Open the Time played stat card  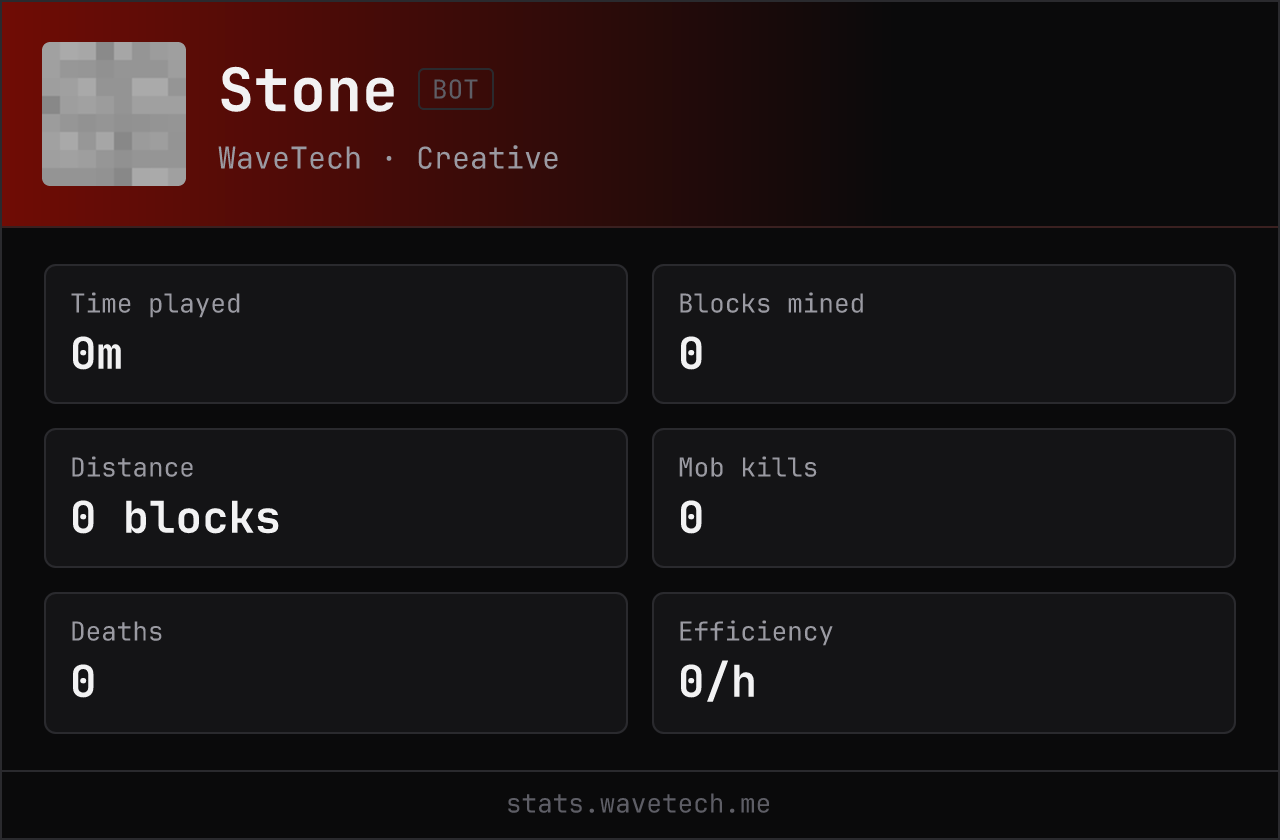[x=336, y=334]
